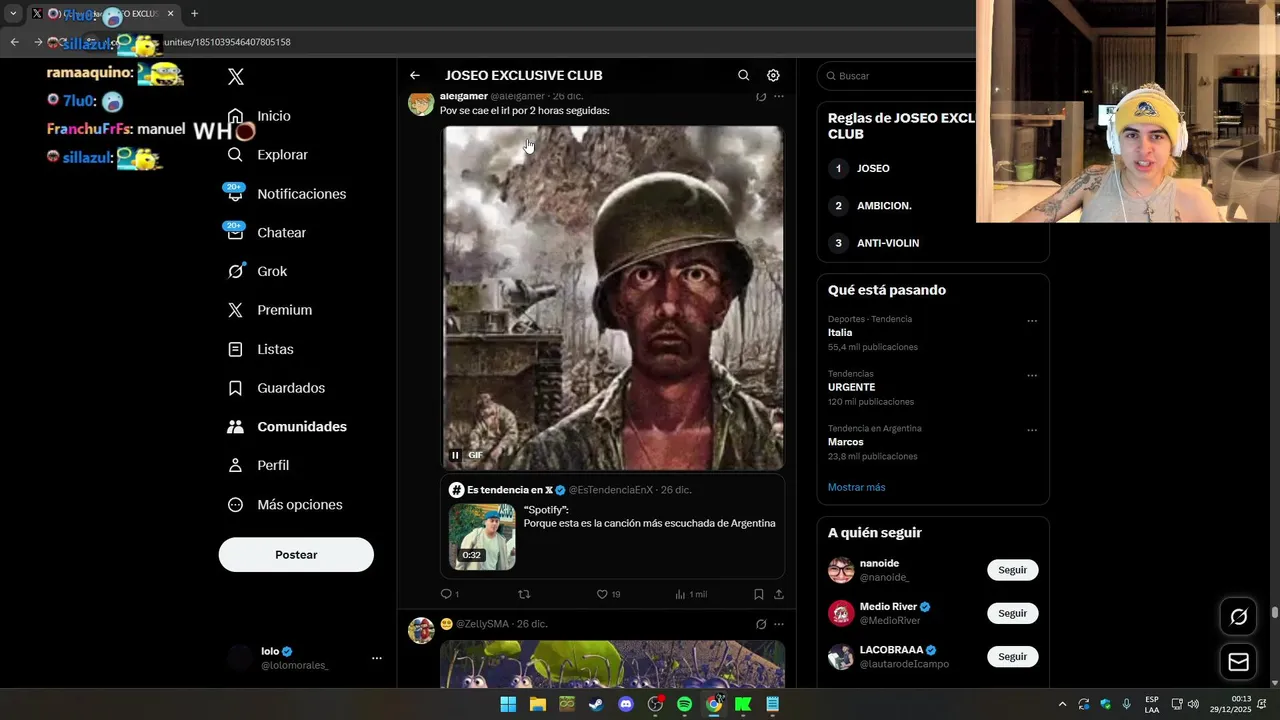Search within JOSEO EXCLUSIVE CLUB community
1280x720 pixels.
point(743,75)
